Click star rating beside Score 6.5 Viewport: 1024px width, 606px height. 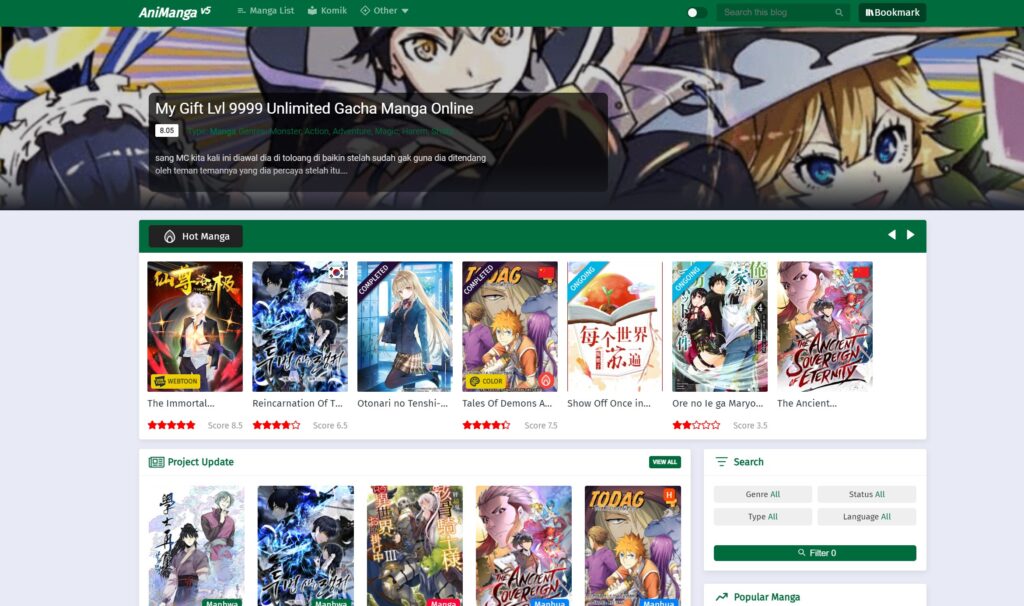pos(276,425)
